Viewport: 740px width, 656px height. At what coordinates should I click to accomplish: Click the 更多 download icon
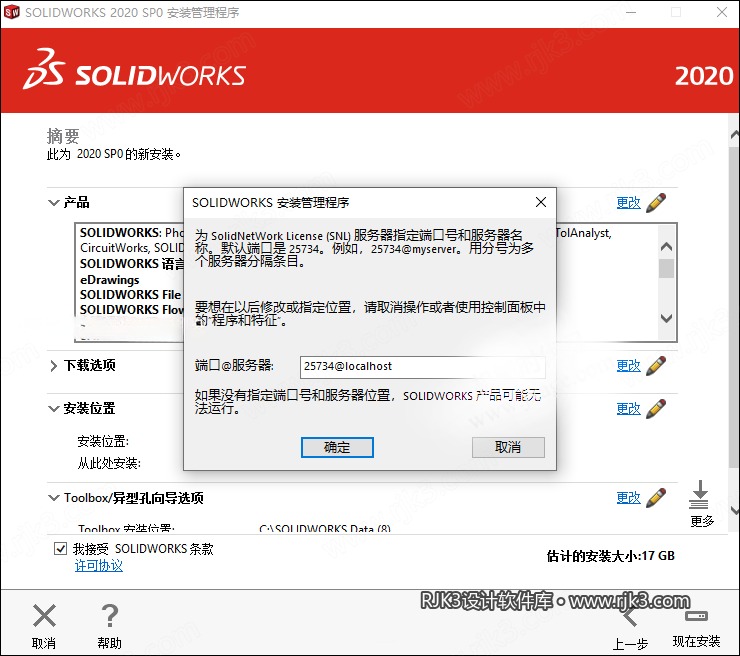[700, 495]
